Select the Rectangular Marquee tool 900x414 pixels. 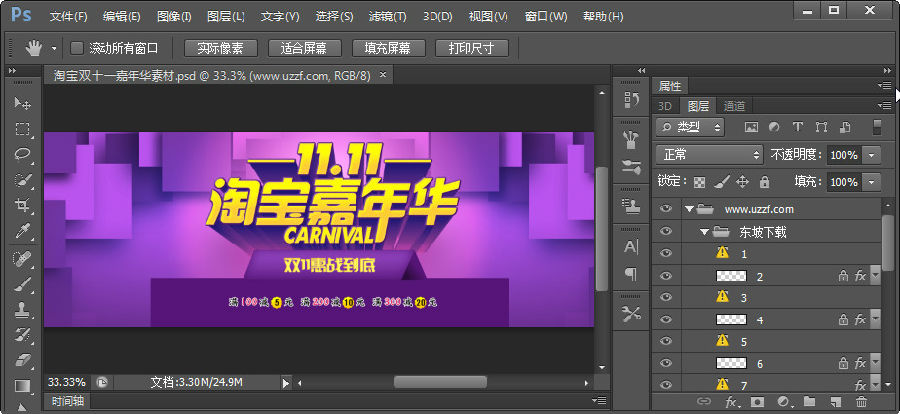click(22, 129)
